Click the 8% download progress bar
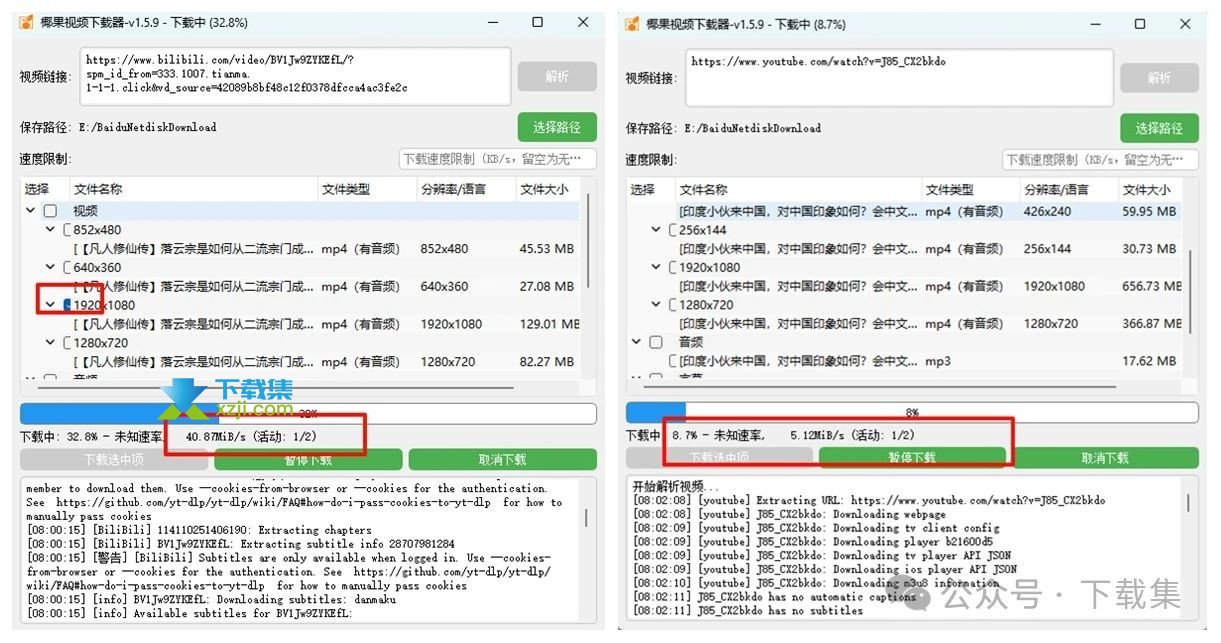Image resolution: width=1221 pixels, height=643 pixels. 912,412
